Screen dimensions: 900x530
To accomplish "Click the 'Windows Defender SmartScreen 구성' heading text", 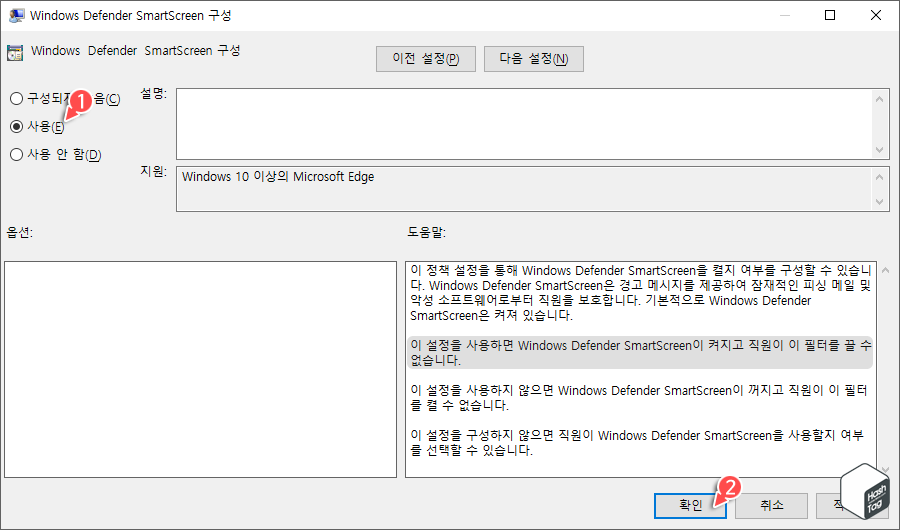I will coord(135,51).
